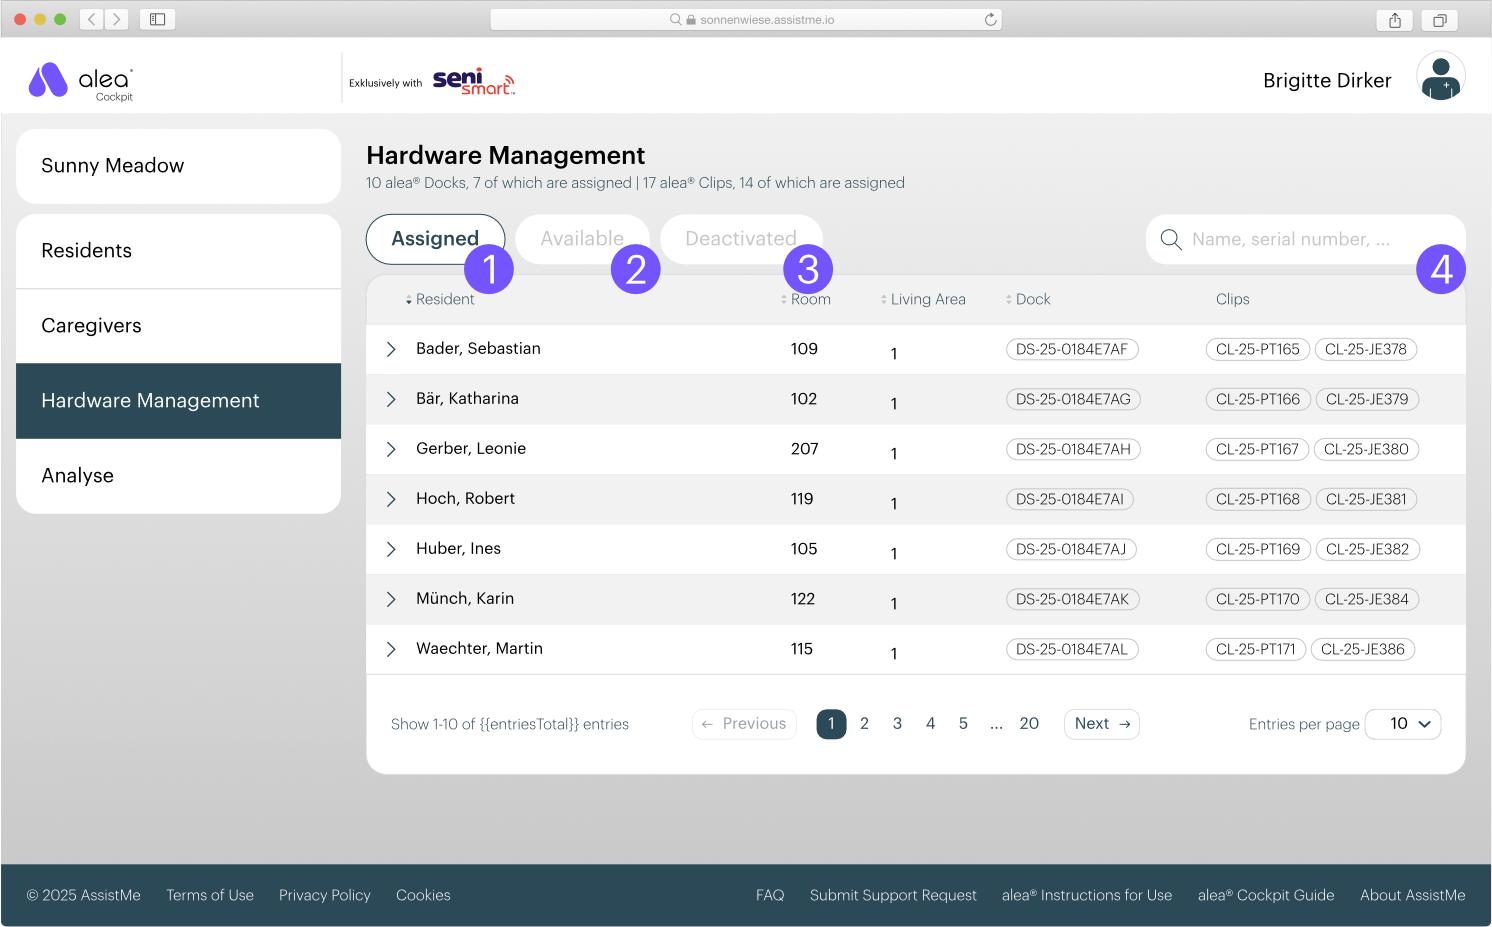Viewport: 1492px width, 927px height.
Task: Open the user avatar profile icon
Action: coord(1440,77)
